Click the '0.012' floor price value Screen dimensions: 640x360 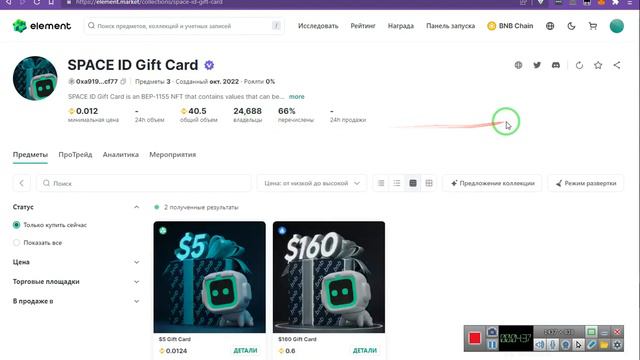pyautogui.click(x=87, y=111)
